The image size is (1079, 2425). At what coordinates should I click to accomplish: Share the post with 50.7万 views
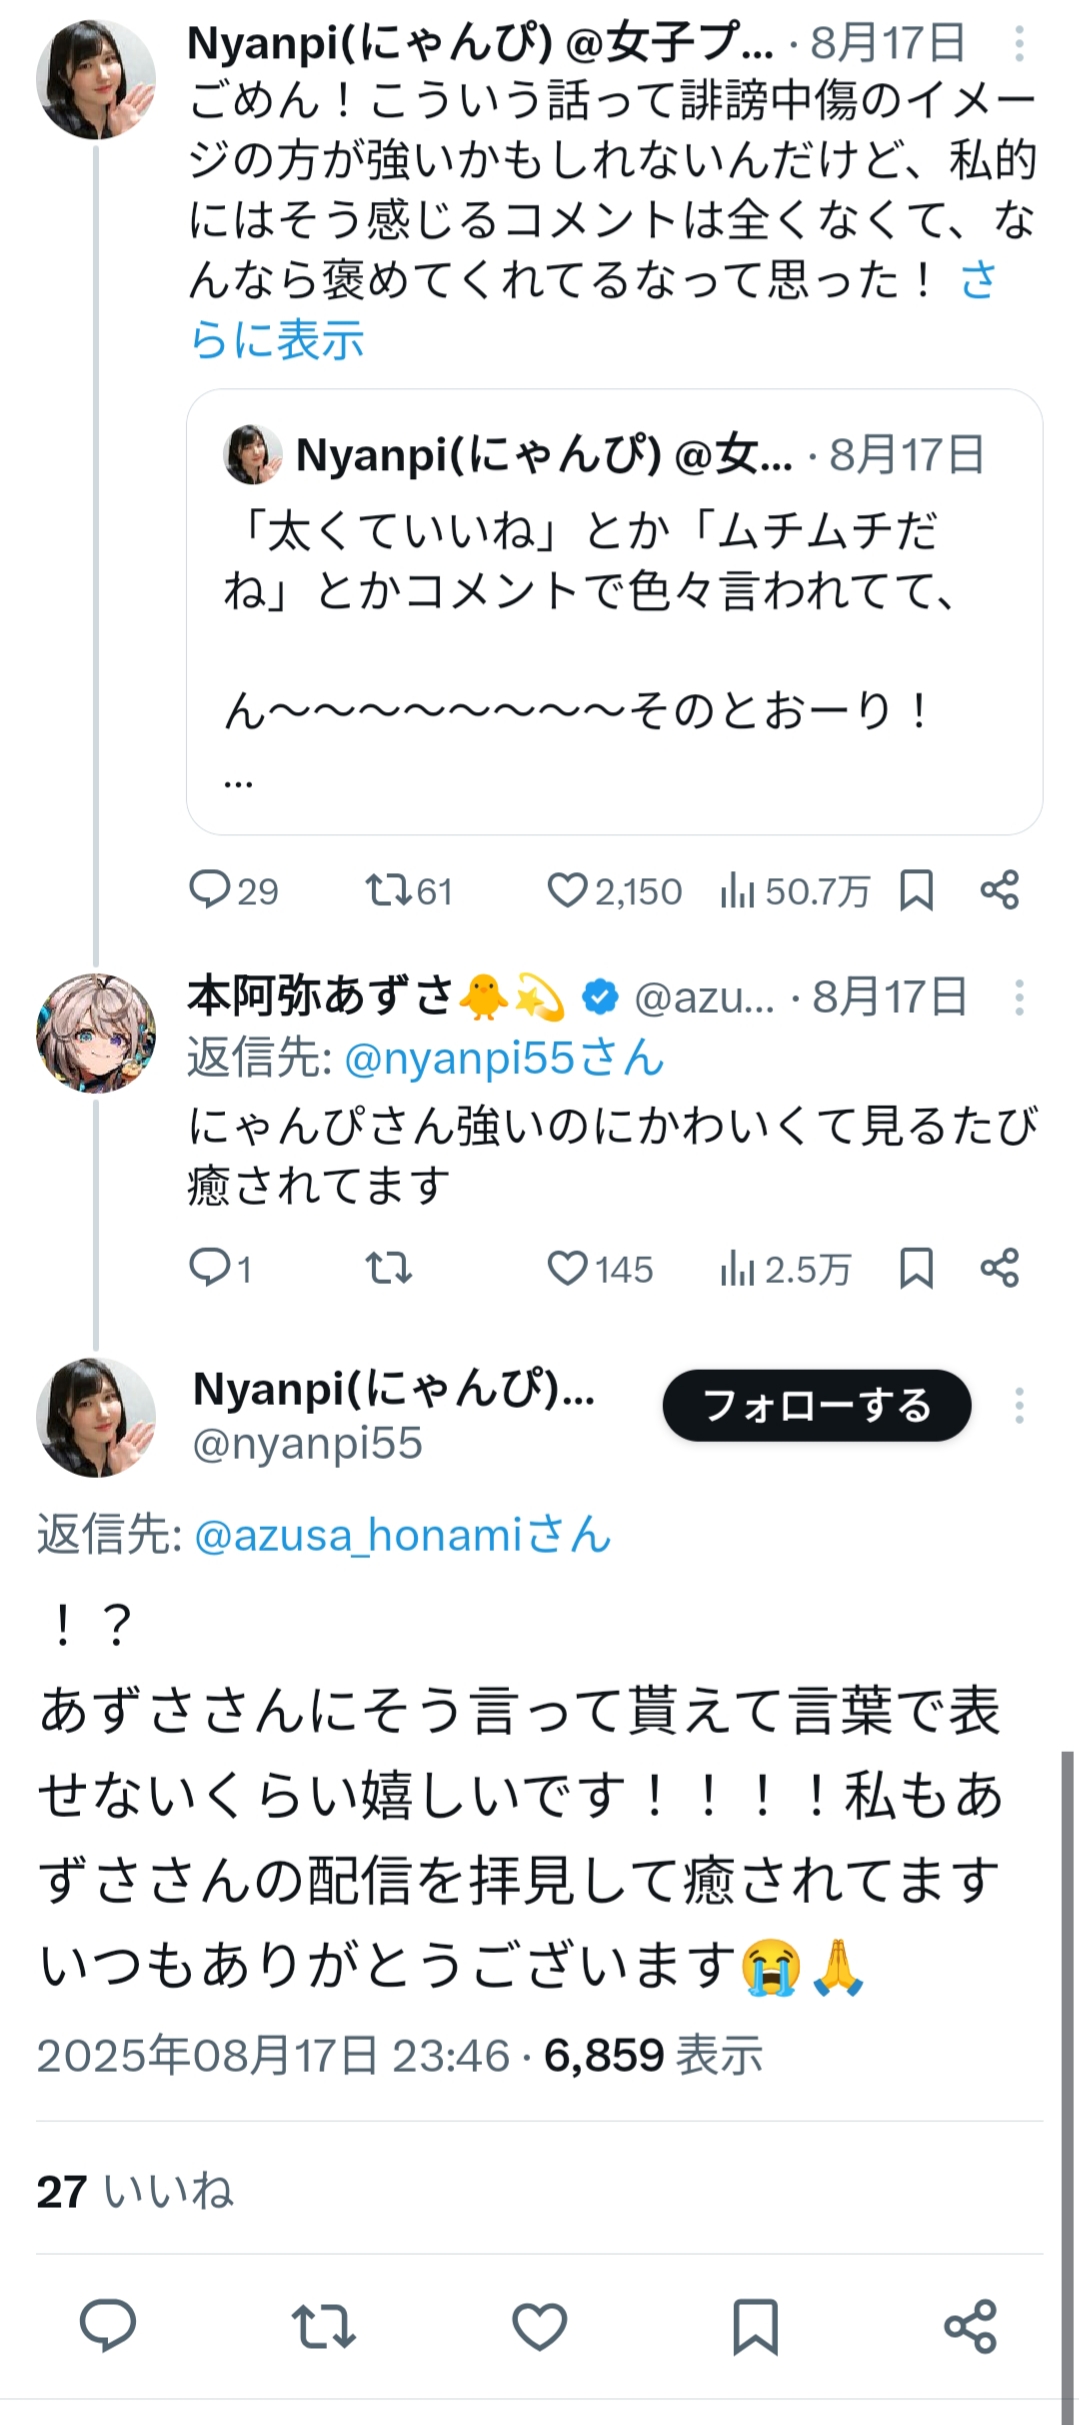tap(999, 889)
